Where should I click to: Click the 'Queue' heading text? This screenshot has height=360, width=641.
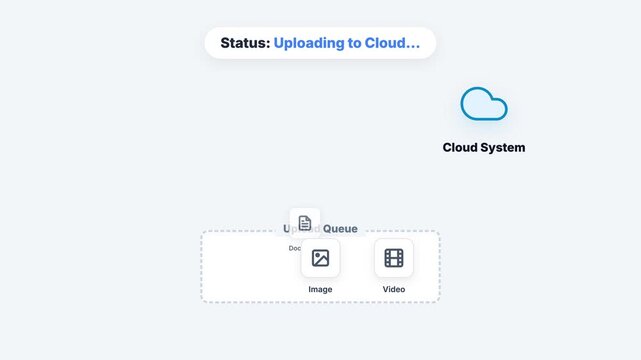(x=340, y=229)
